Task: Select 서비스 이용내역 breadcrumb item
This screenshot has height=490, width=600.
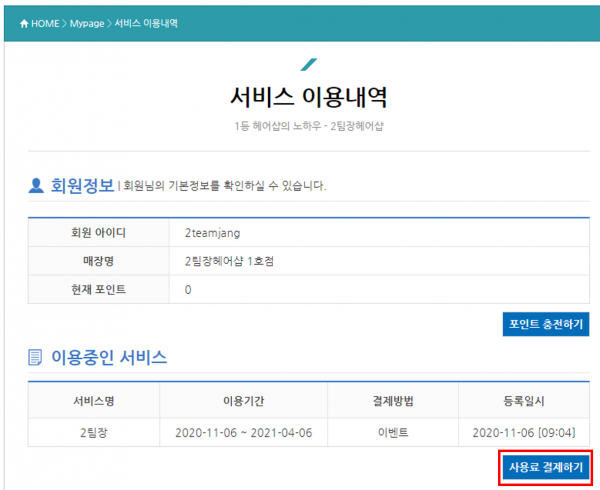Action: [x=146, y=23]
